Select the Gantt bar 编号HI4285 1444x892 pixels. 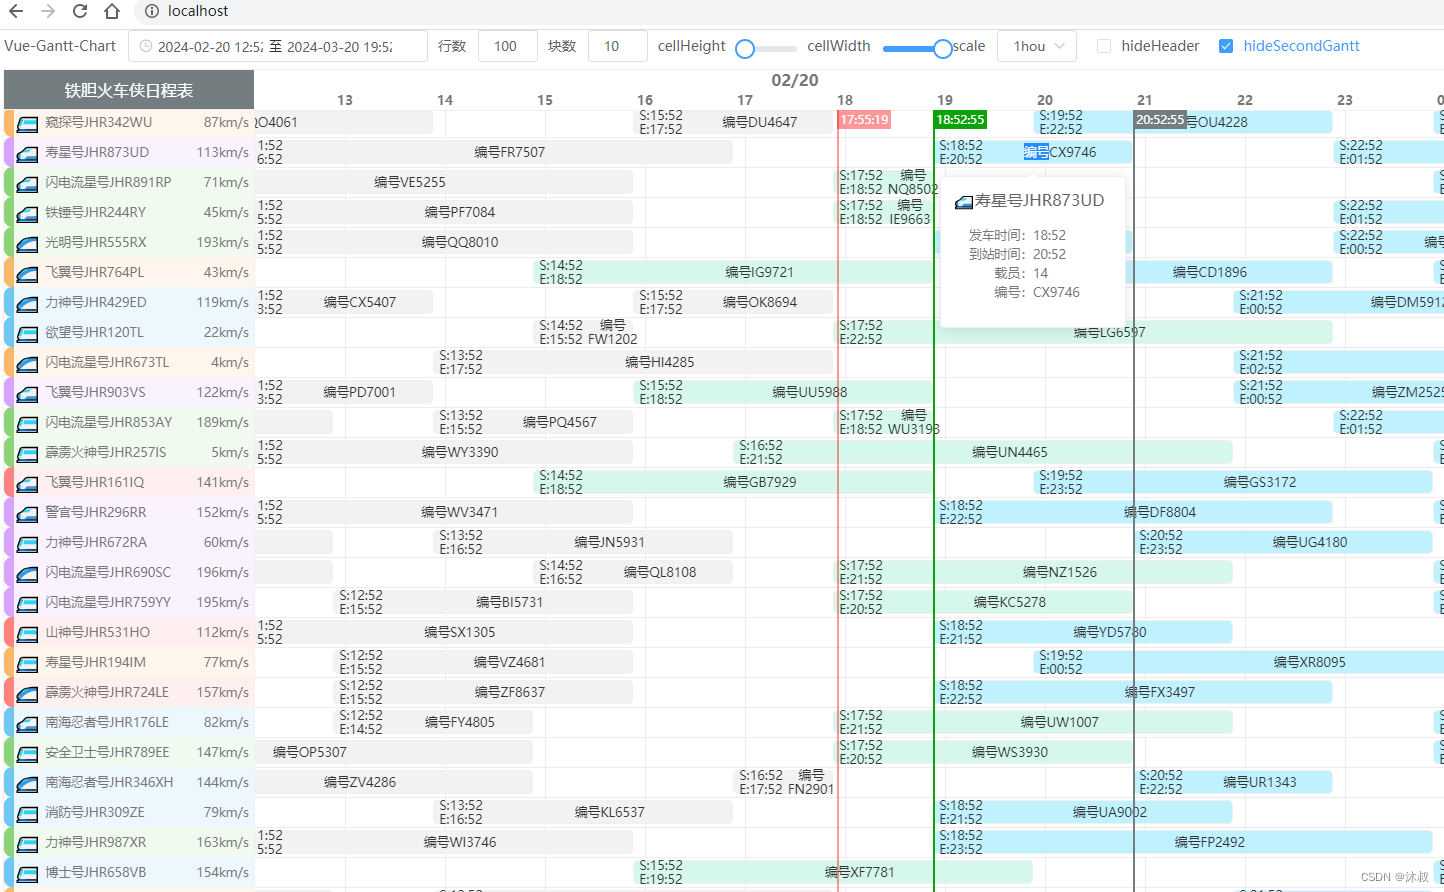pyautogui.click(x=634, y=362)
